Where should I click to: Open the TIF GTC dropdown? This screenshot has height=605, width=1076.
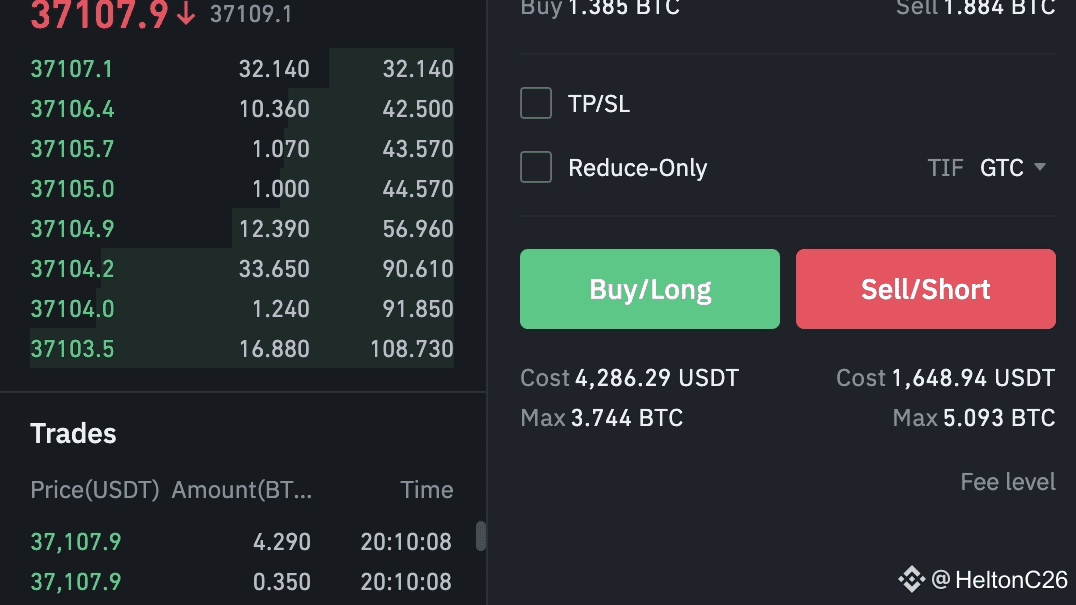click(1012, 167)
